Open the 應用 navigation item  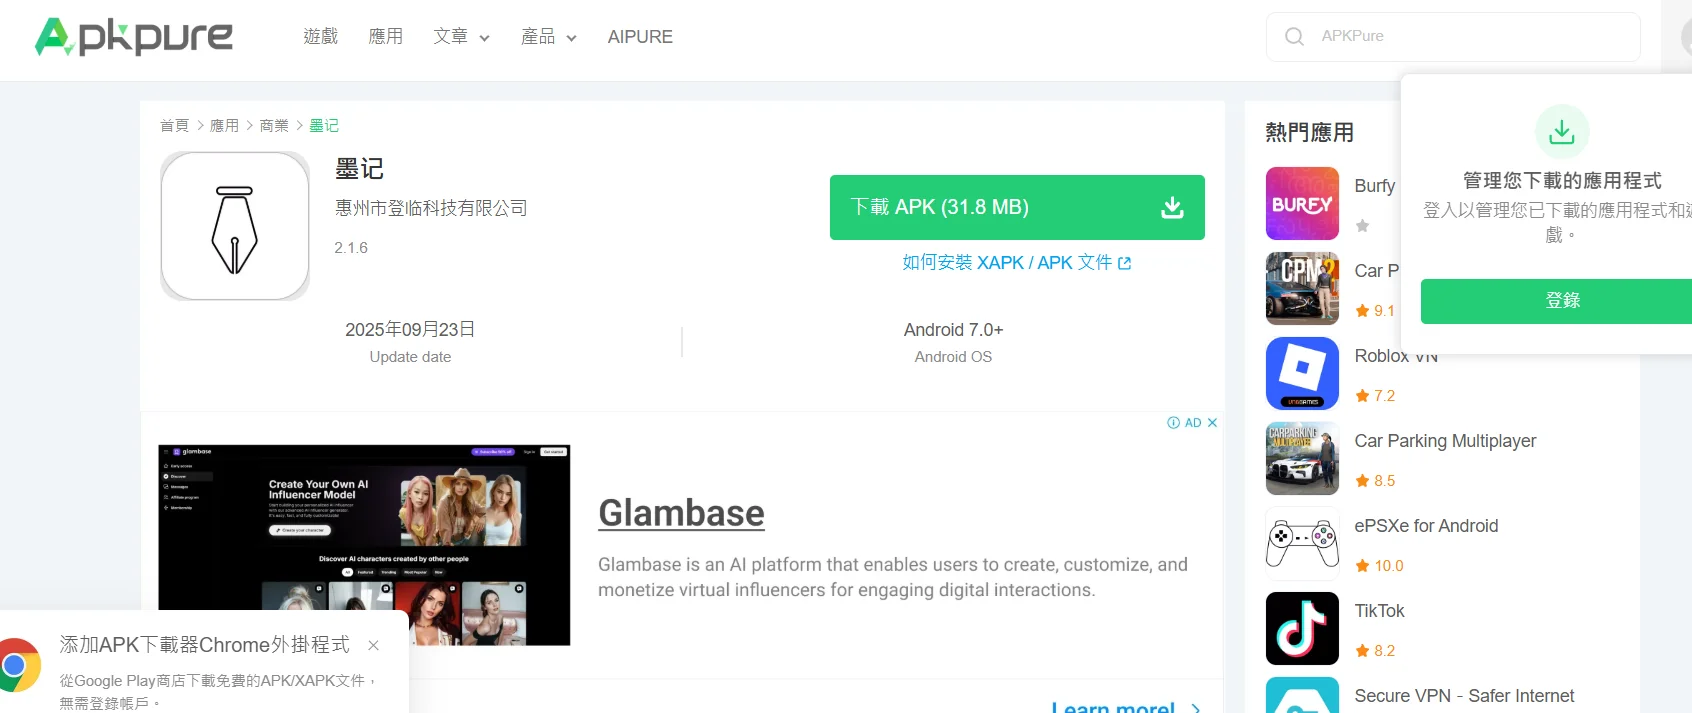point(385,37)
